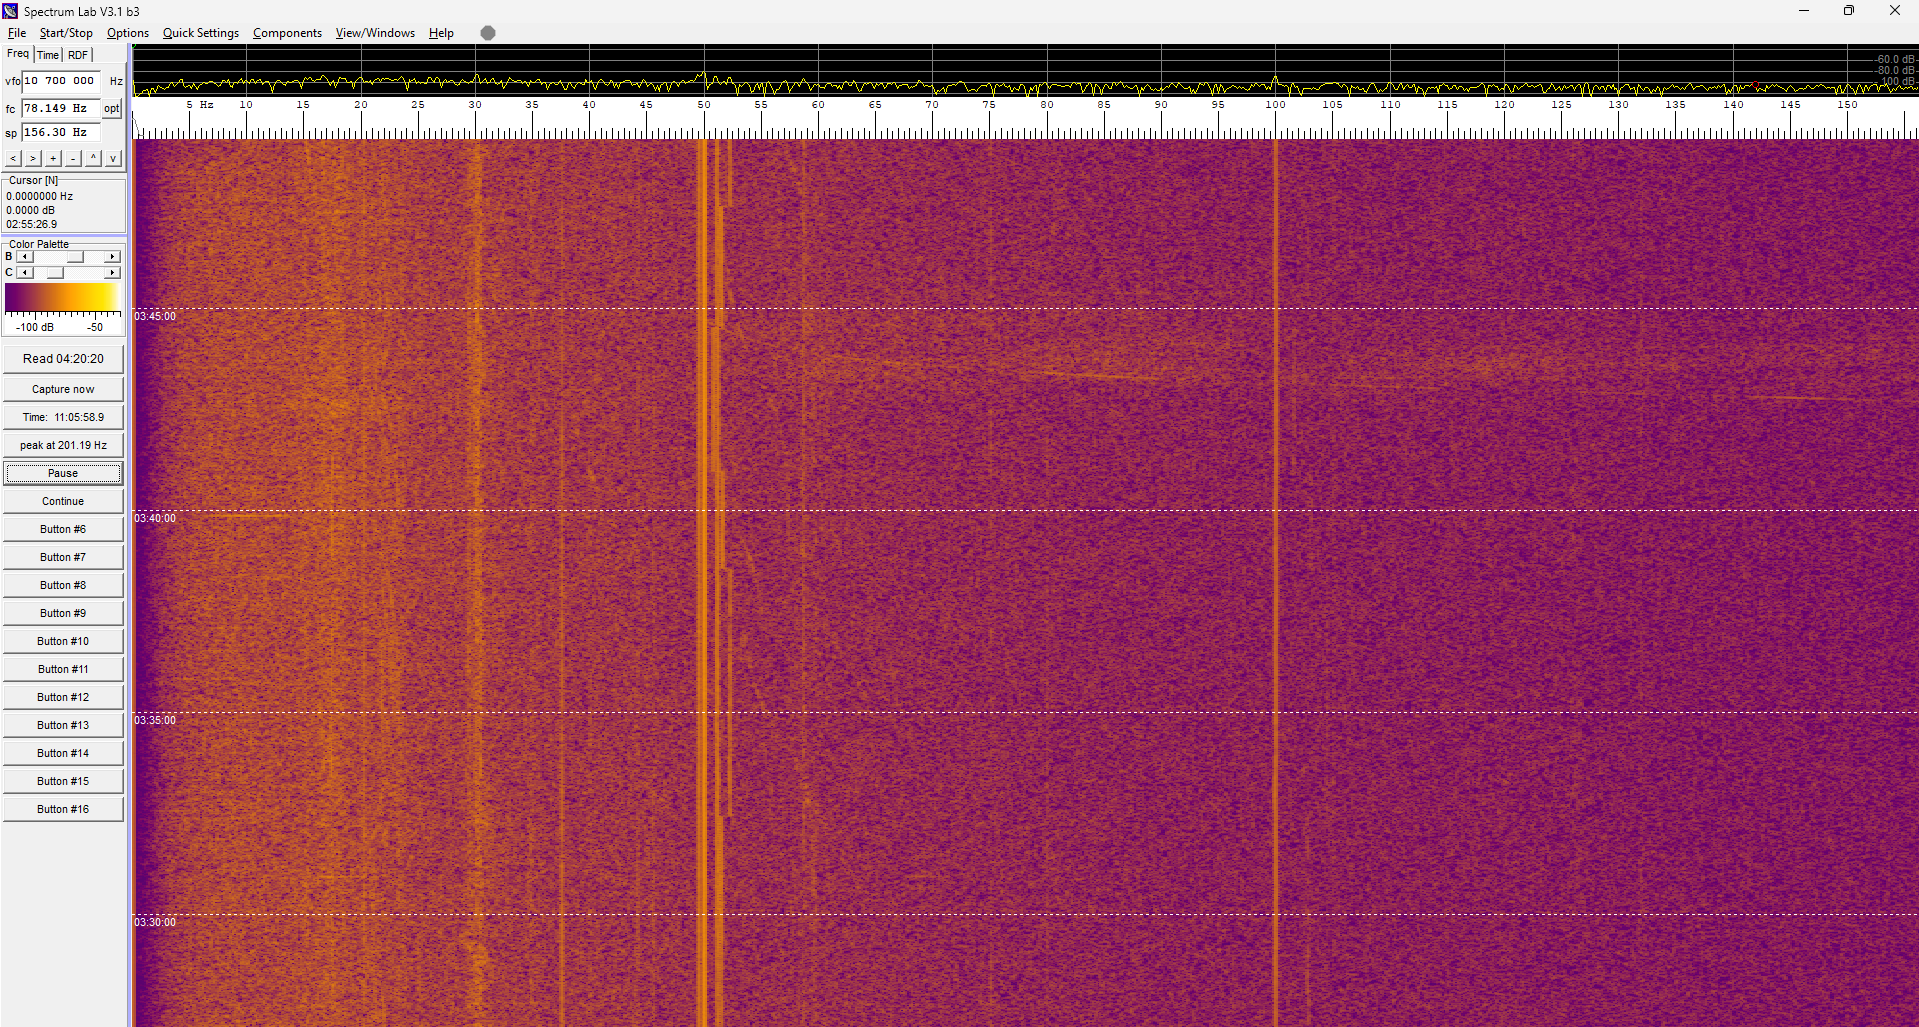1919x1027 pixels.
Task: Open the Options menu
Action: (x=128, y=33)
